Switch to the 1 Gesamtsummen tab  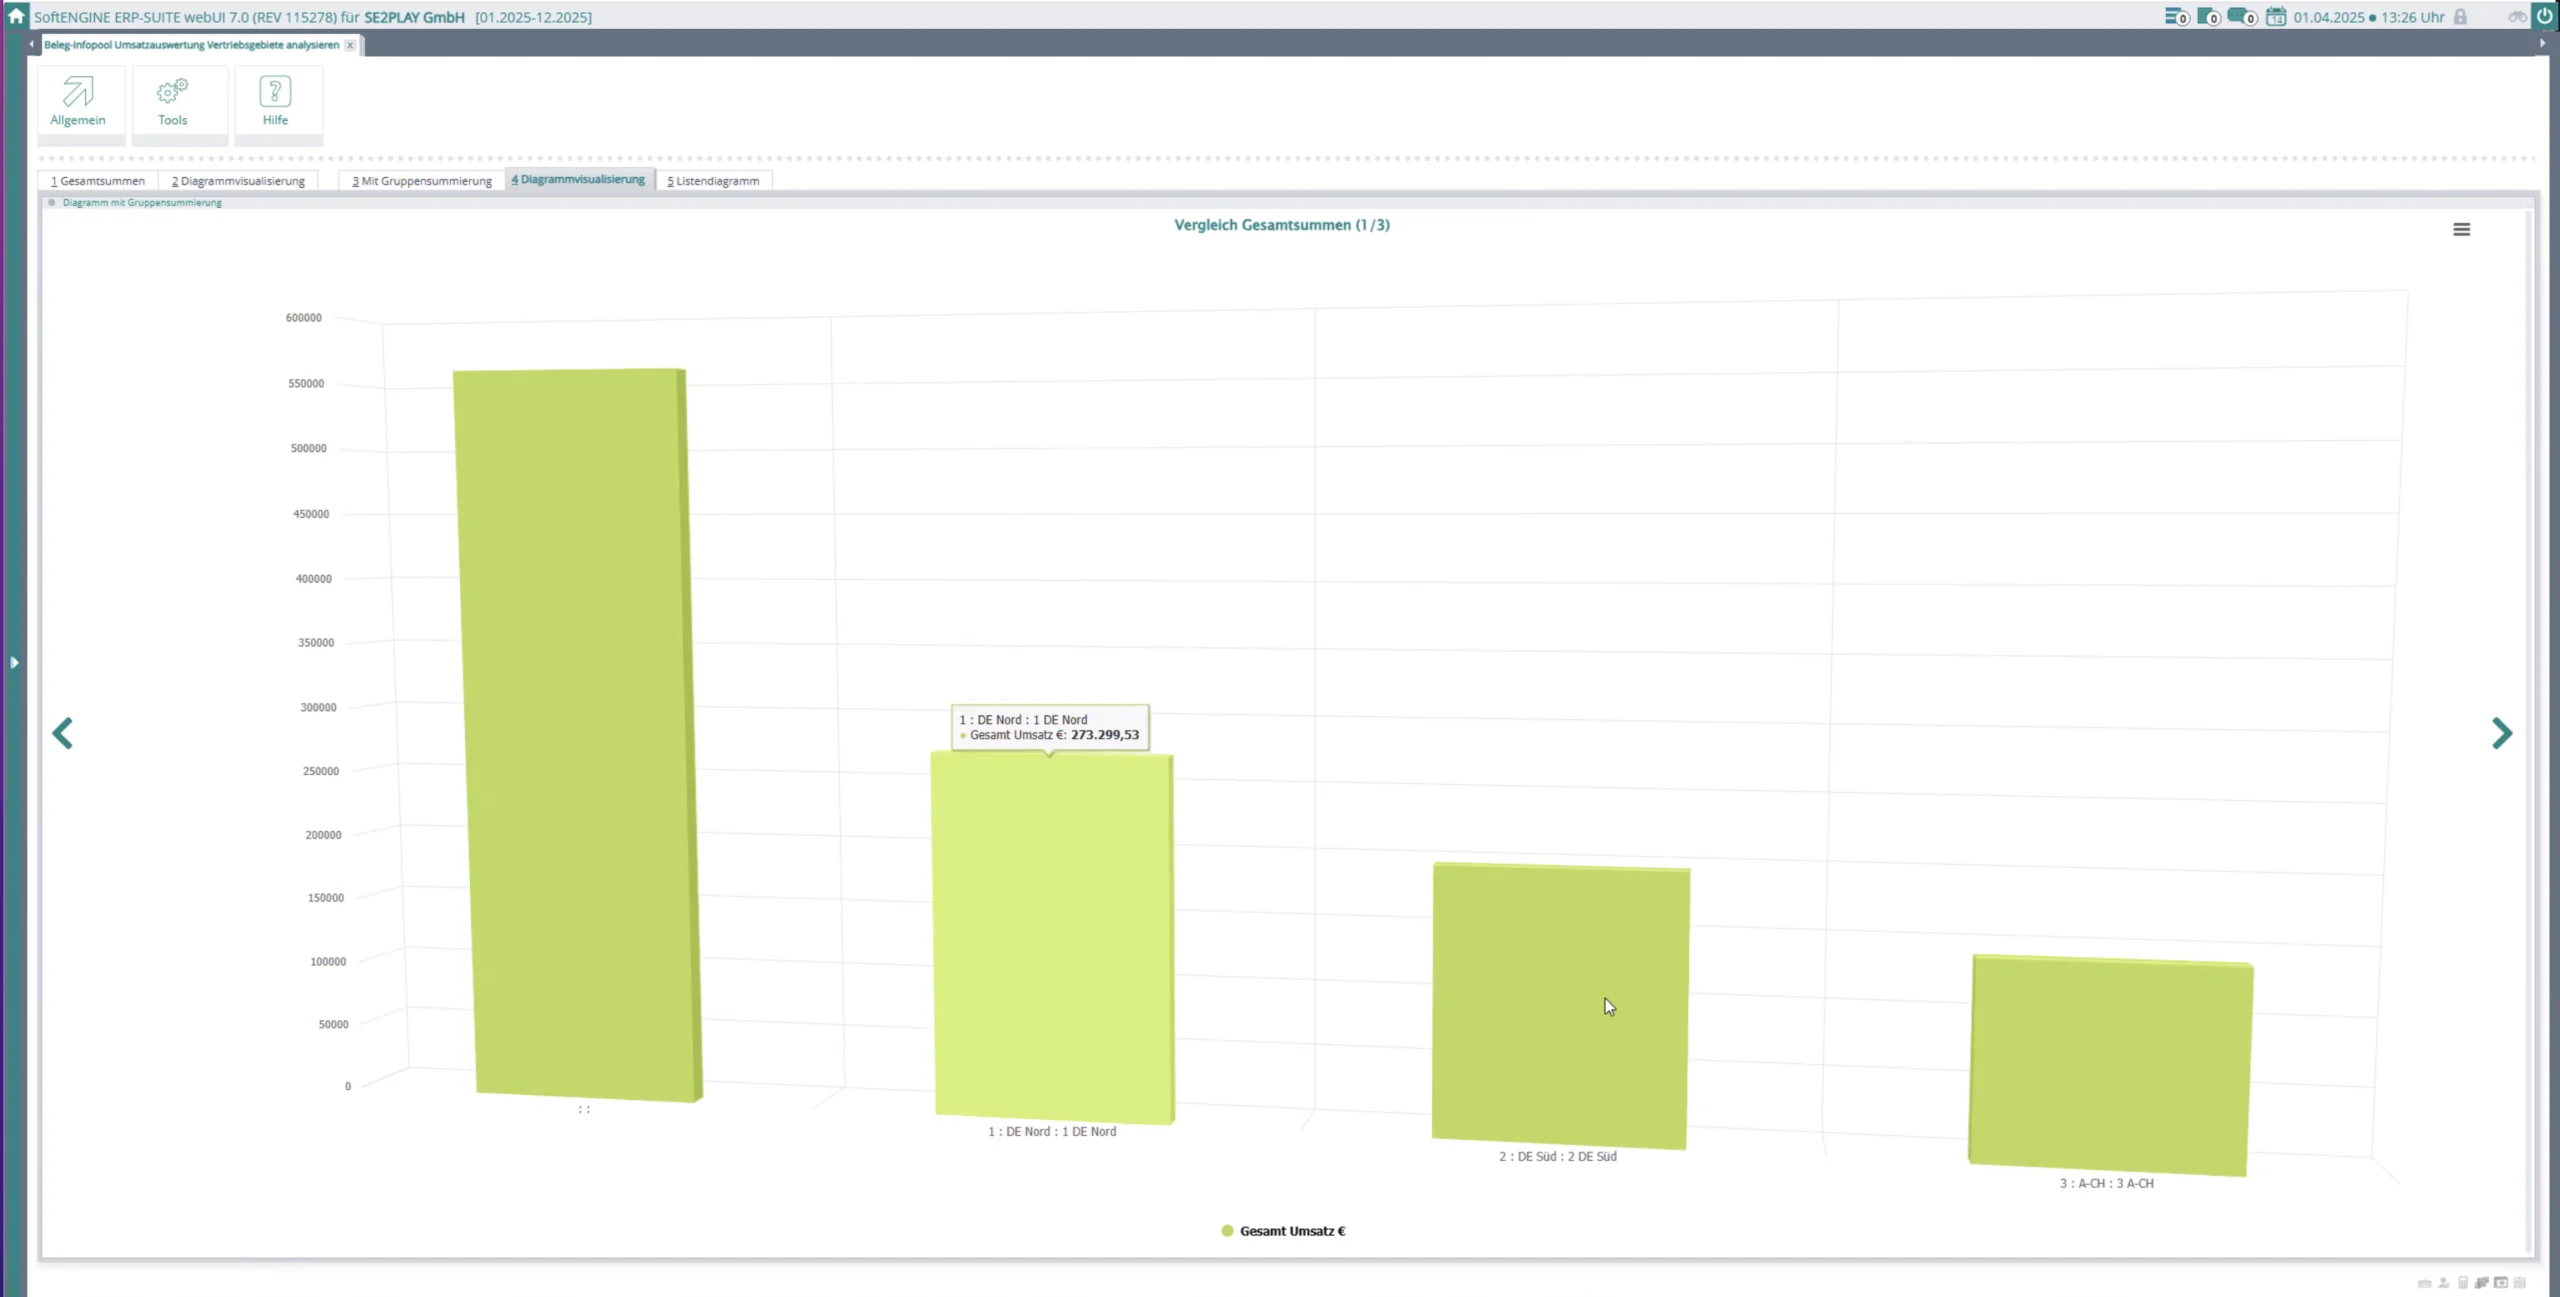click(98, 181)
